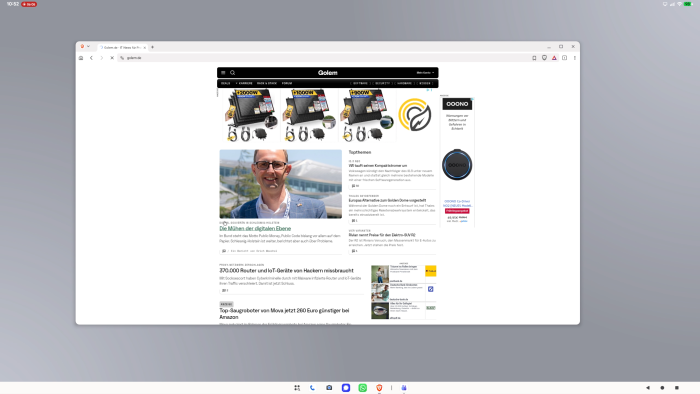
Task: Select the Hardware topic link
Action: point(404,83)
